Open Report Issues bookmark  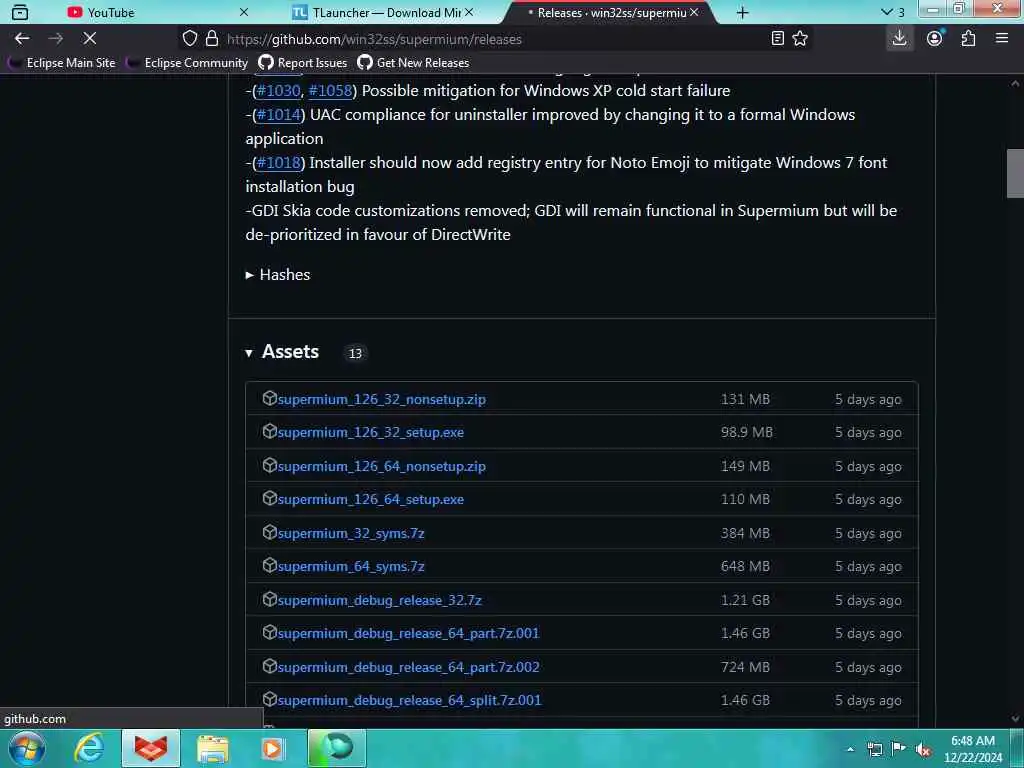(x=302, y=63)
